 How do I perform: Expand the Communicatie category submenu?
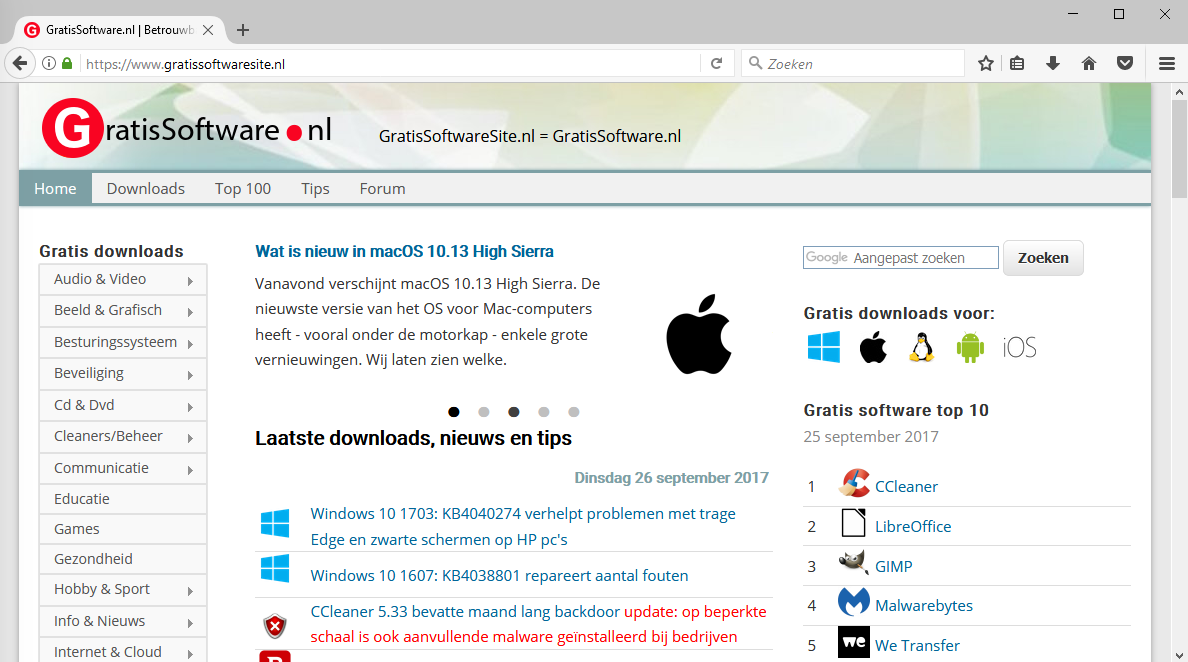[x=122, y=468]
